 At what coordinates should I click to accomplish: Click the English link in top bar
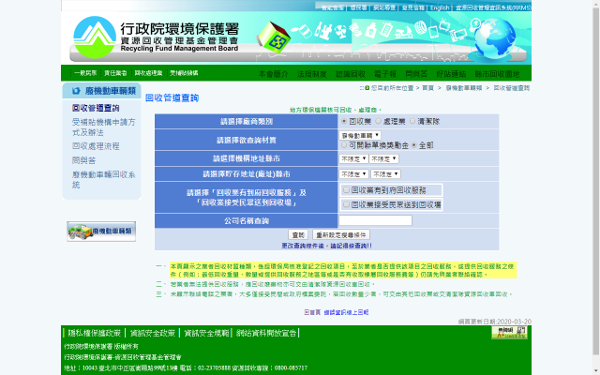pyautogui.click(x=439, y=7)
